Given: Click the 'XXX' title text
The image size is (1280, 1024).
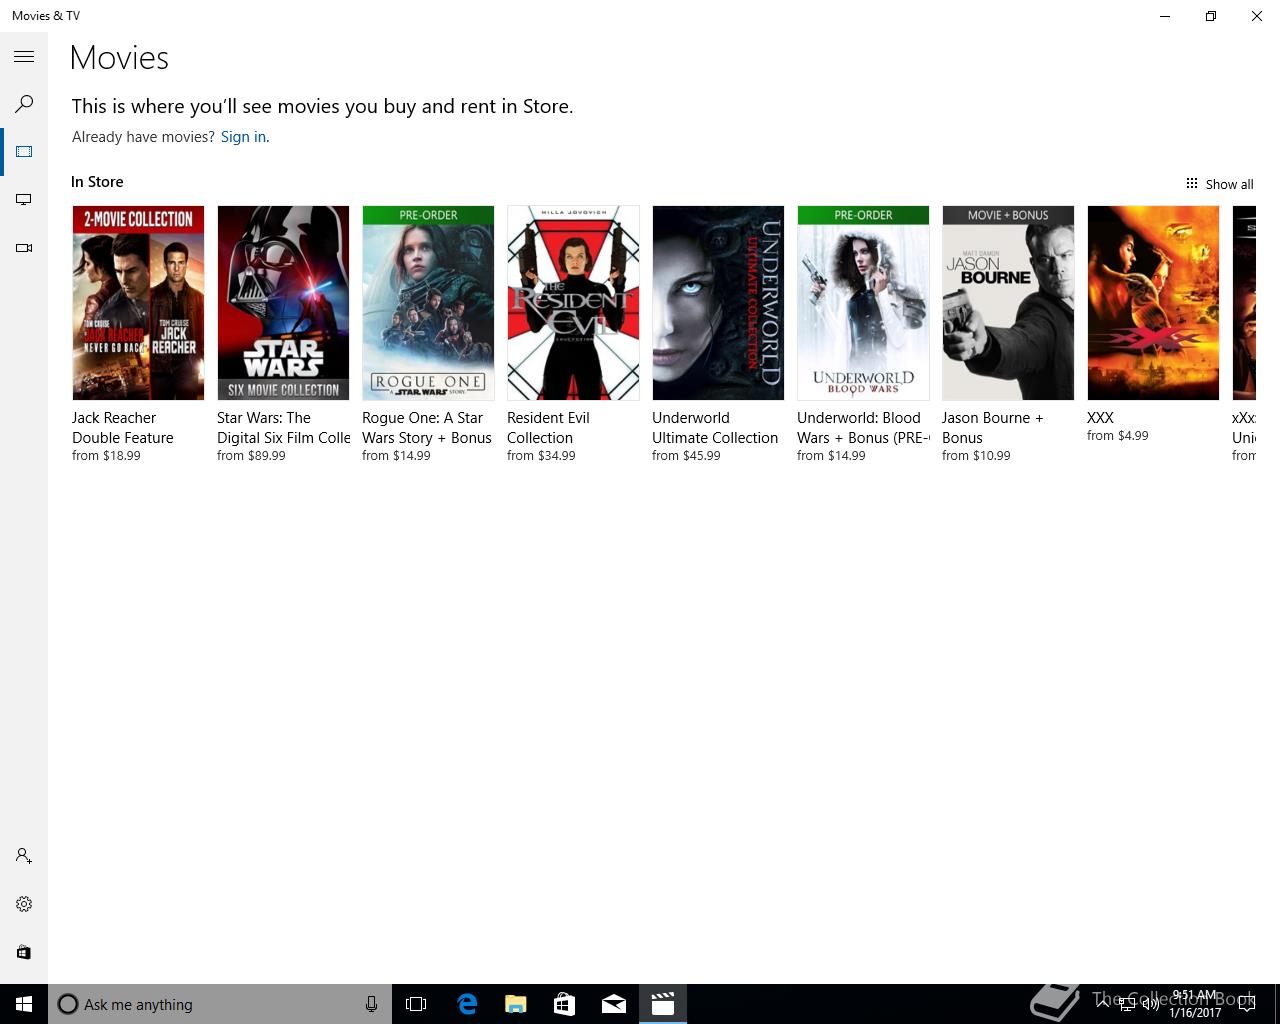Looking at the screenshot, I should (x=1100, y=418).
